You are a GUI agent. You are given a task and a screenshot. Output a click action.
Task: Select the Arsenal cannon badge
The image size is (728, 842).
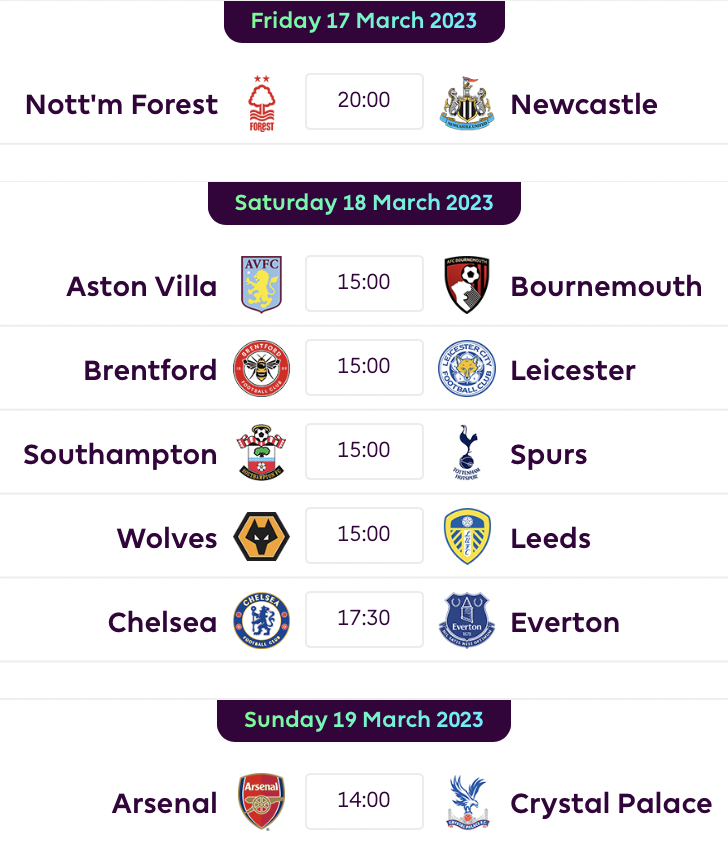[261, 801]
